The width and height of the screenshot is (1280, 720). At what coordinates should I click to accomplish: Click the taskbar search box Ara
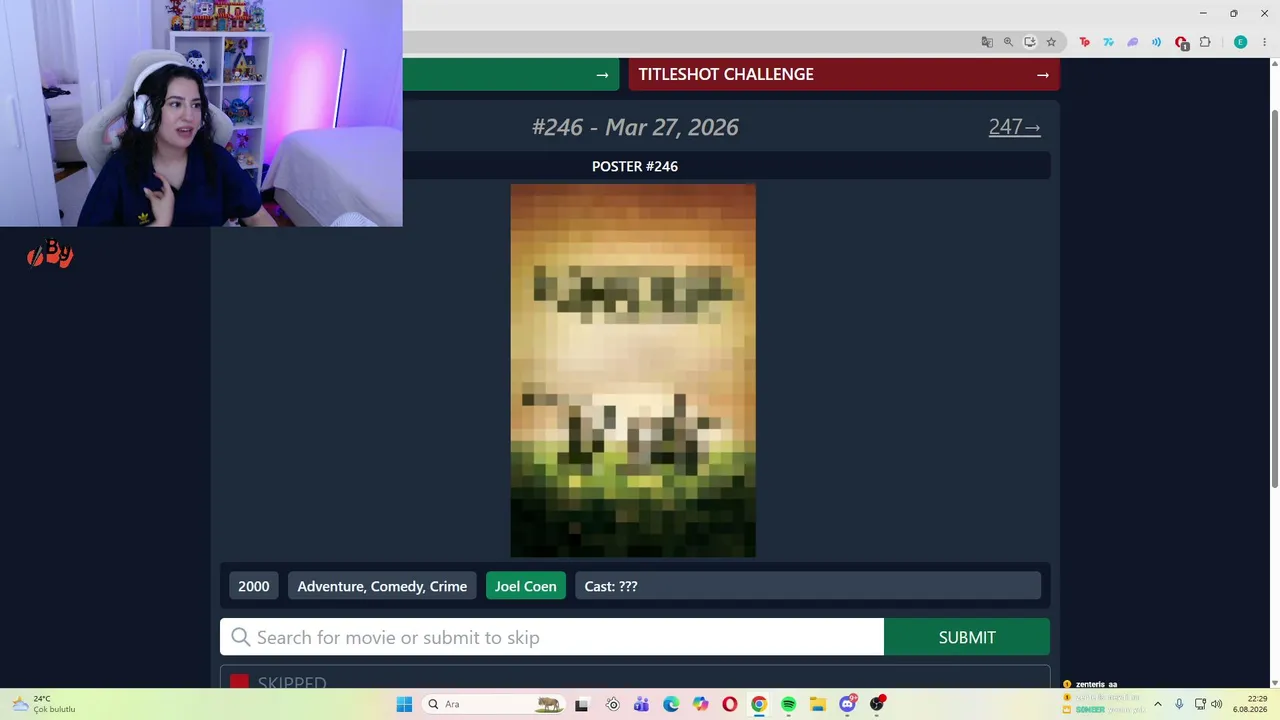pos(493,704)
